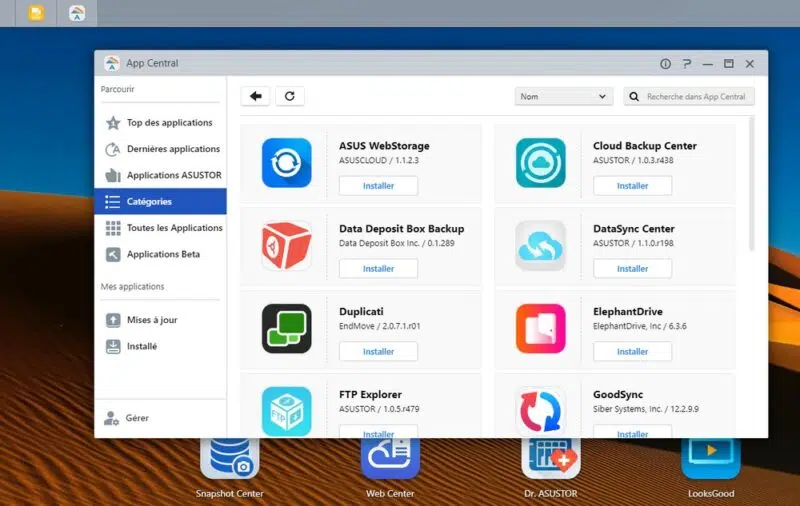Show Toutes les Applications
Screen dimensions: 800x506
160,227
